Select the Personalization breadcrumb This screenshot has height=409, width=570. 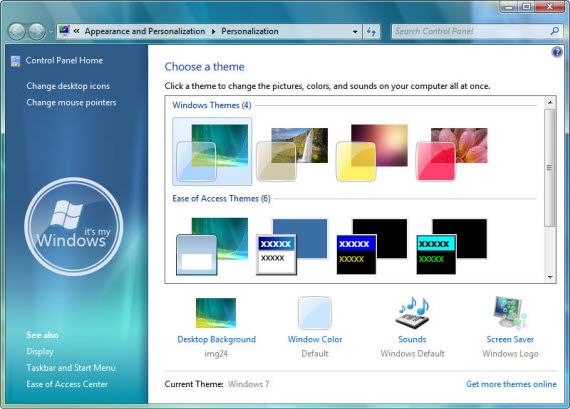pos(250,31)
